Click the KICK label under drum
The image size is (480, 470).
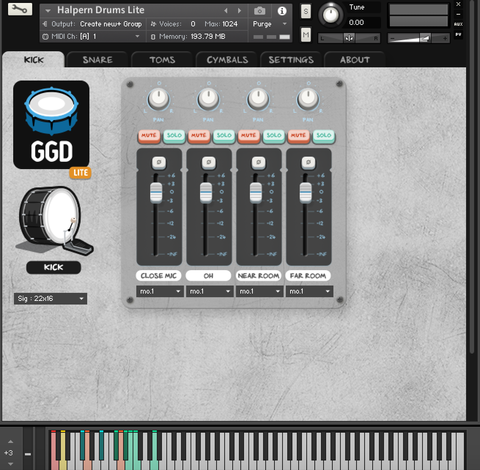53,267
